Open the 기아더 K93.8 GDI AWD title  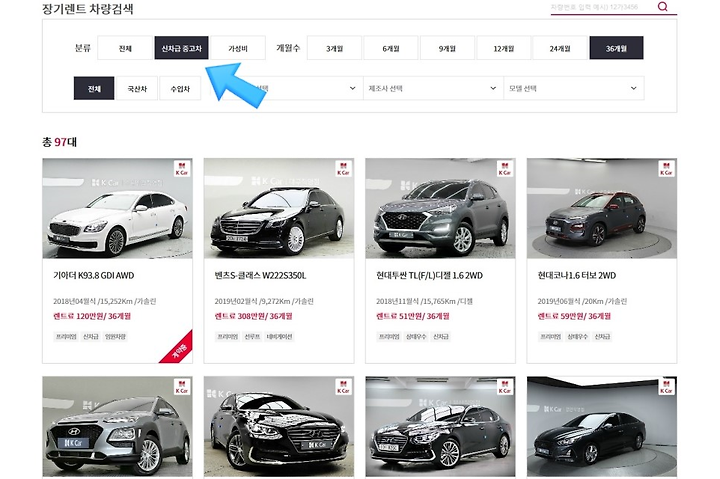click(94, 276)
